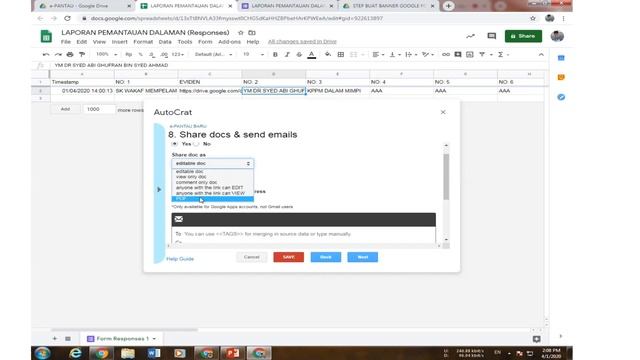
Task: Switch to the Form Responses 1 sheet tab
Action: (121, 339)
